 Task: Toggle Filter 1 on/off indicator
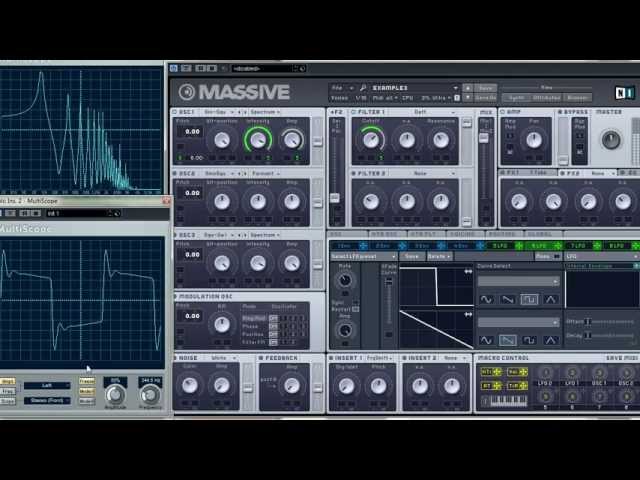pos(354,112)
